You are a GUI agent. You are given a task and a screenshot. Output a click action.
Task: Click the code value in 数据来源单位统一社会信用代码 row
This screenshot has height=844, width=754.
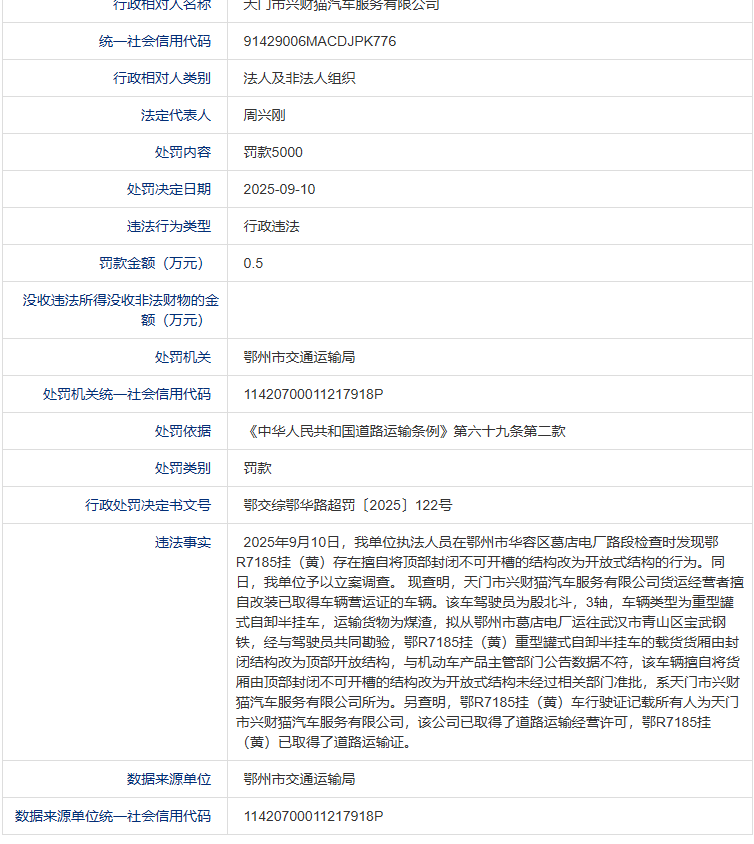click(313, 816)
